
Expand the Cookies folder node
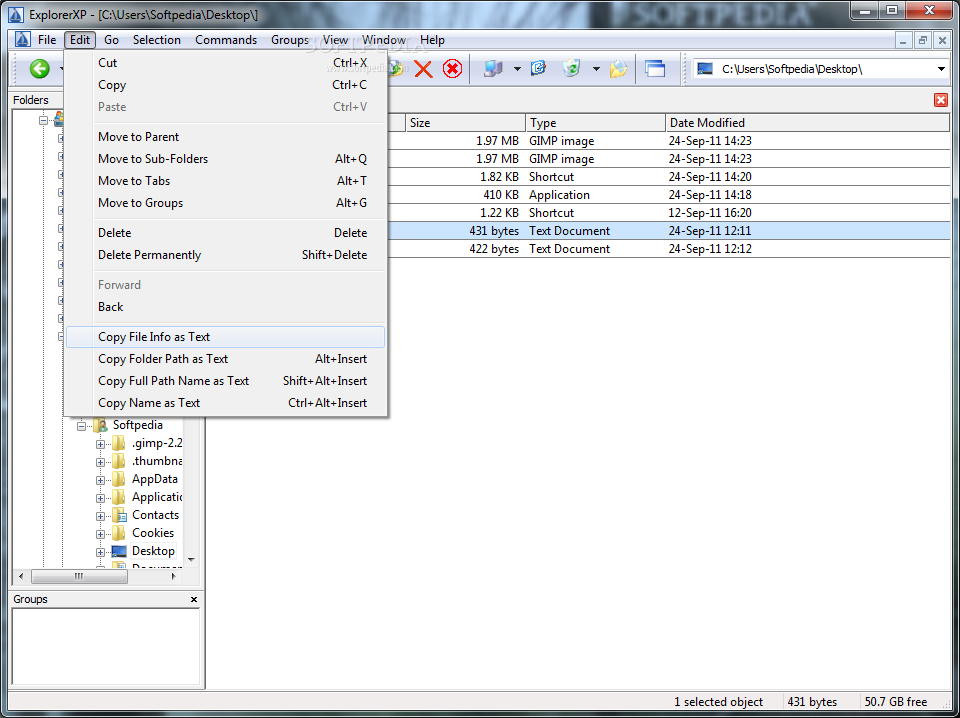(100, 534)
